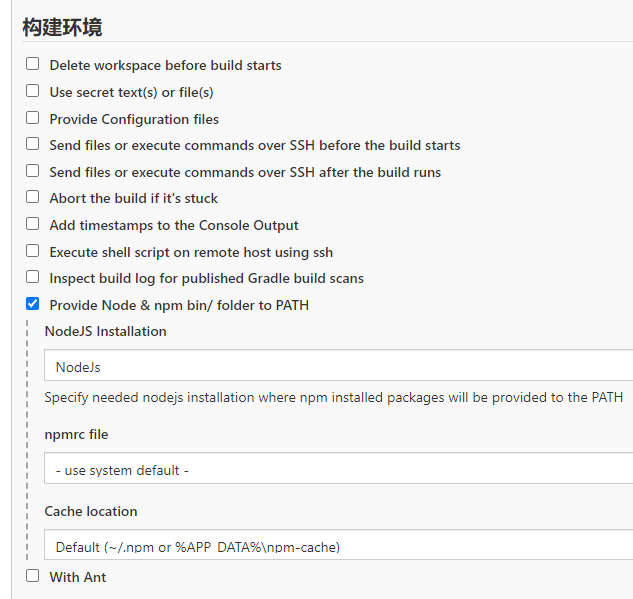The image size is (633, 599).
Task: Click the 构建环境 section heading
Action: click(62, 27)
